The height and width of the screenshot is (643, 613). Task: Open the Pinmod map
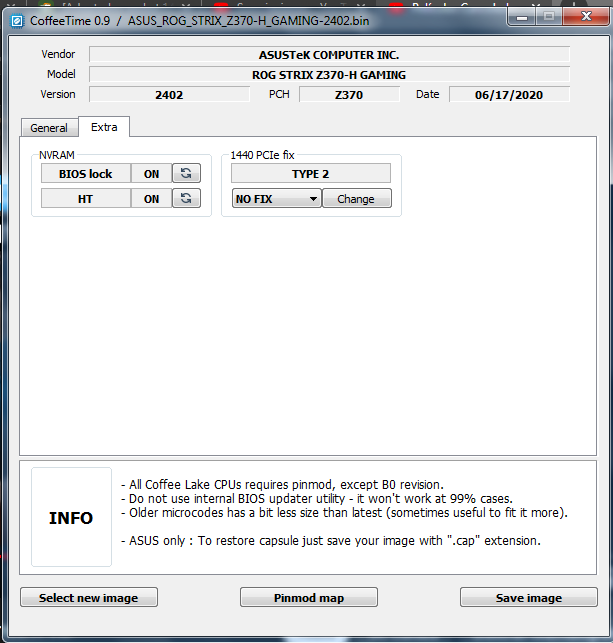[309, 597]
